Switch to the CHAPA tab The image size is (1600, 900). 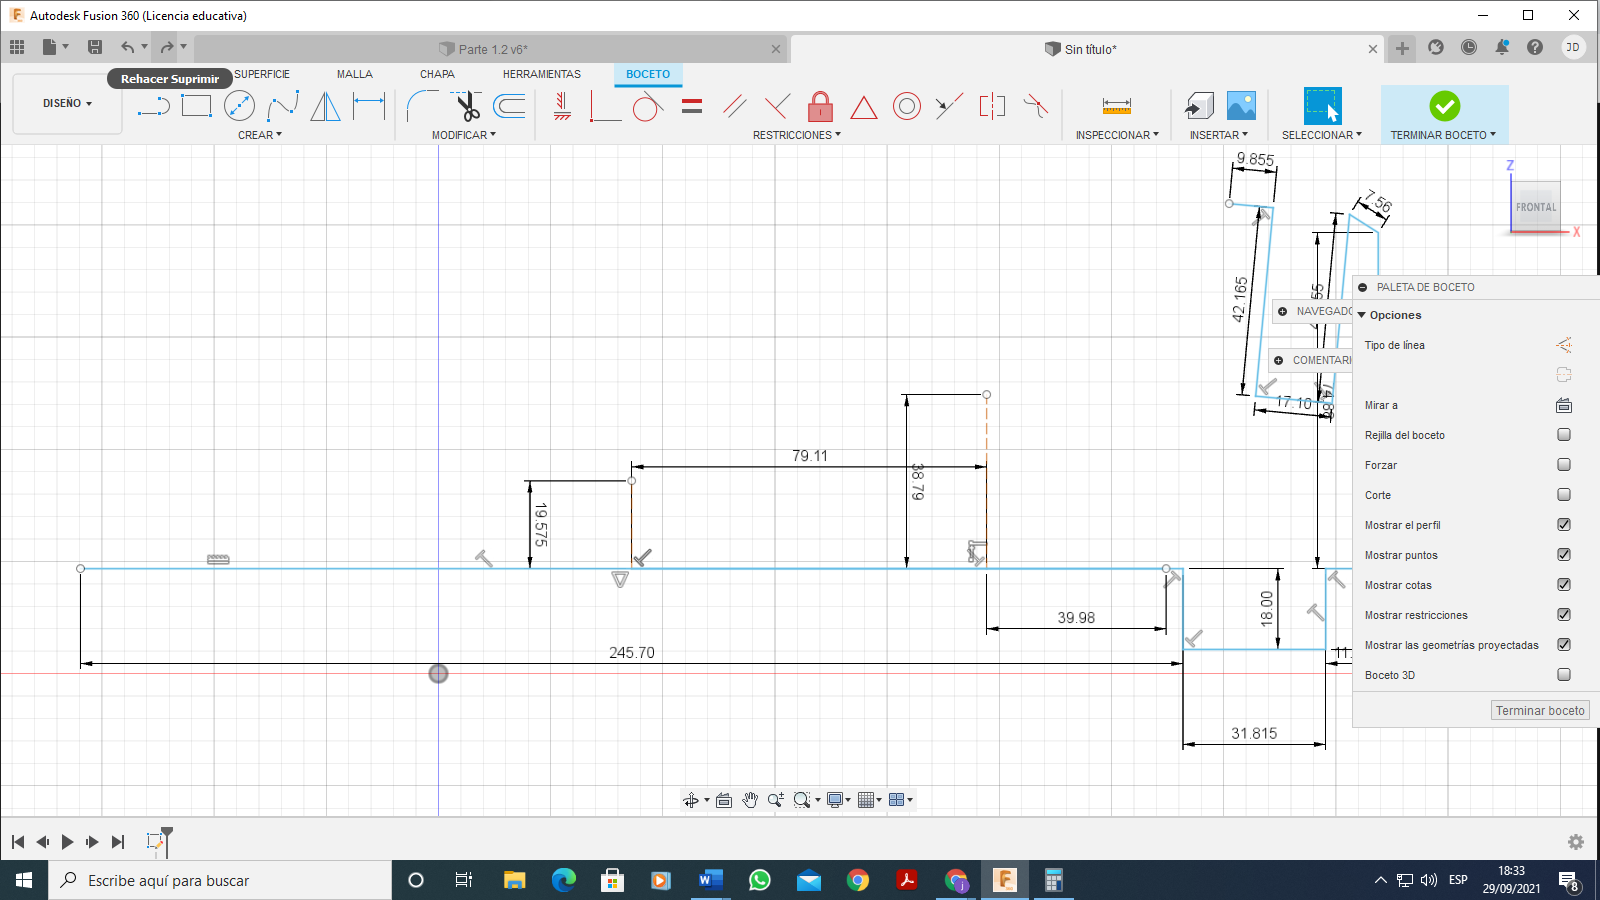[437, 74]
